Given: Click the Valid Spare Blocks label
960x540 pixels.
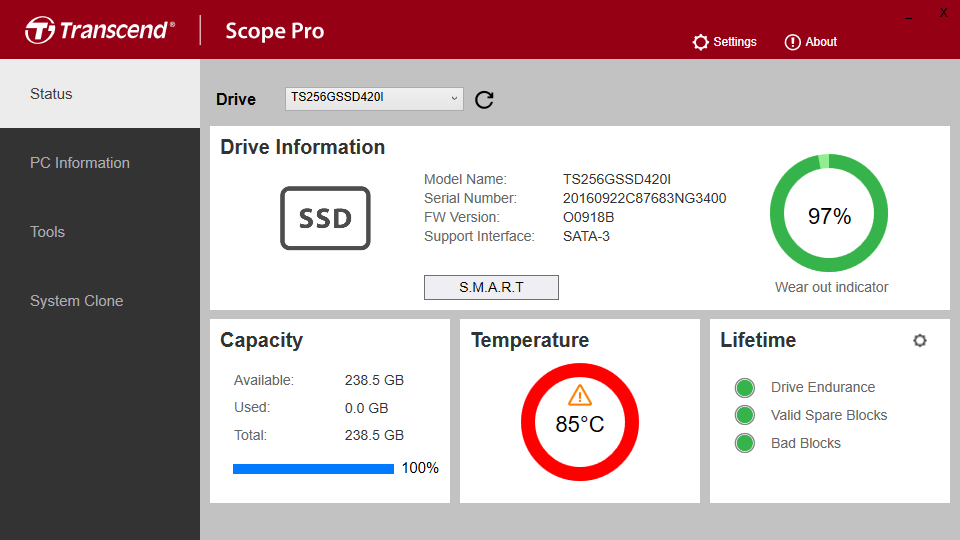Looking at the screenshot, I should tap(829, 415).
